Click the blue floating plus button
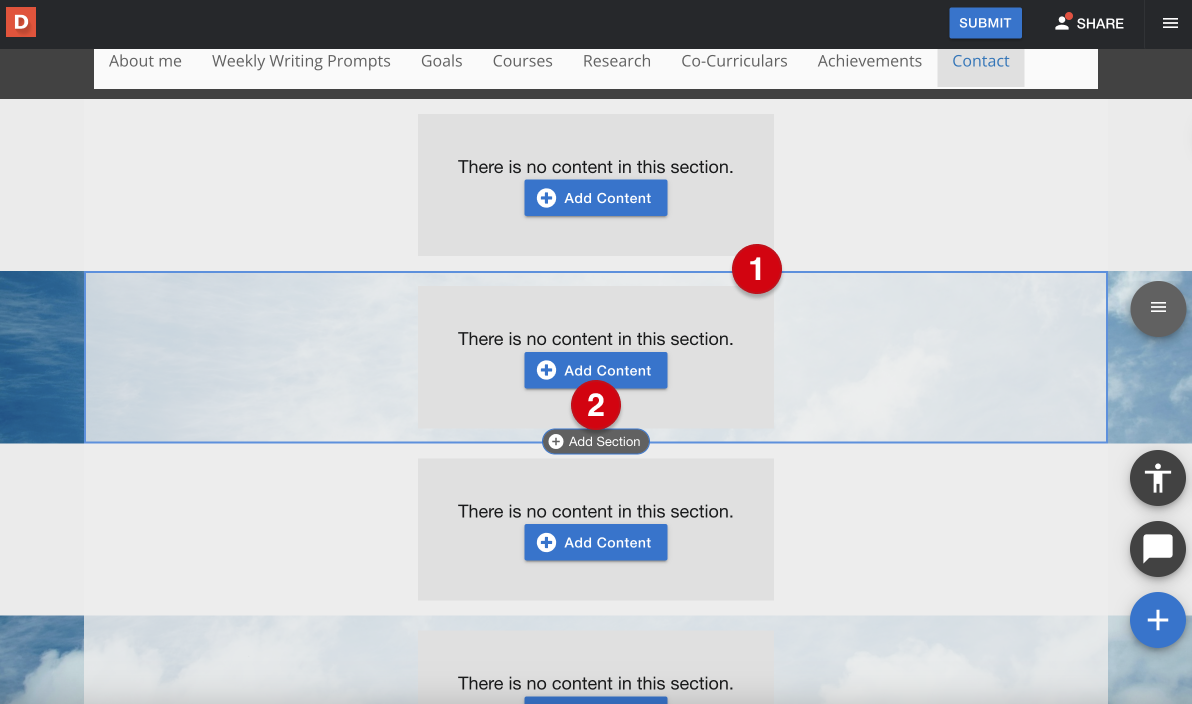The height and width of the screenshot is (704, 1192). click(1158, 620)
